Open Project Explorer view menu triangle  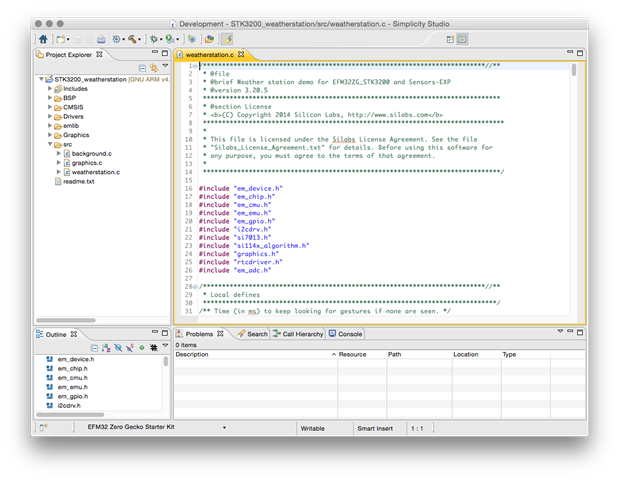[165, 66]
